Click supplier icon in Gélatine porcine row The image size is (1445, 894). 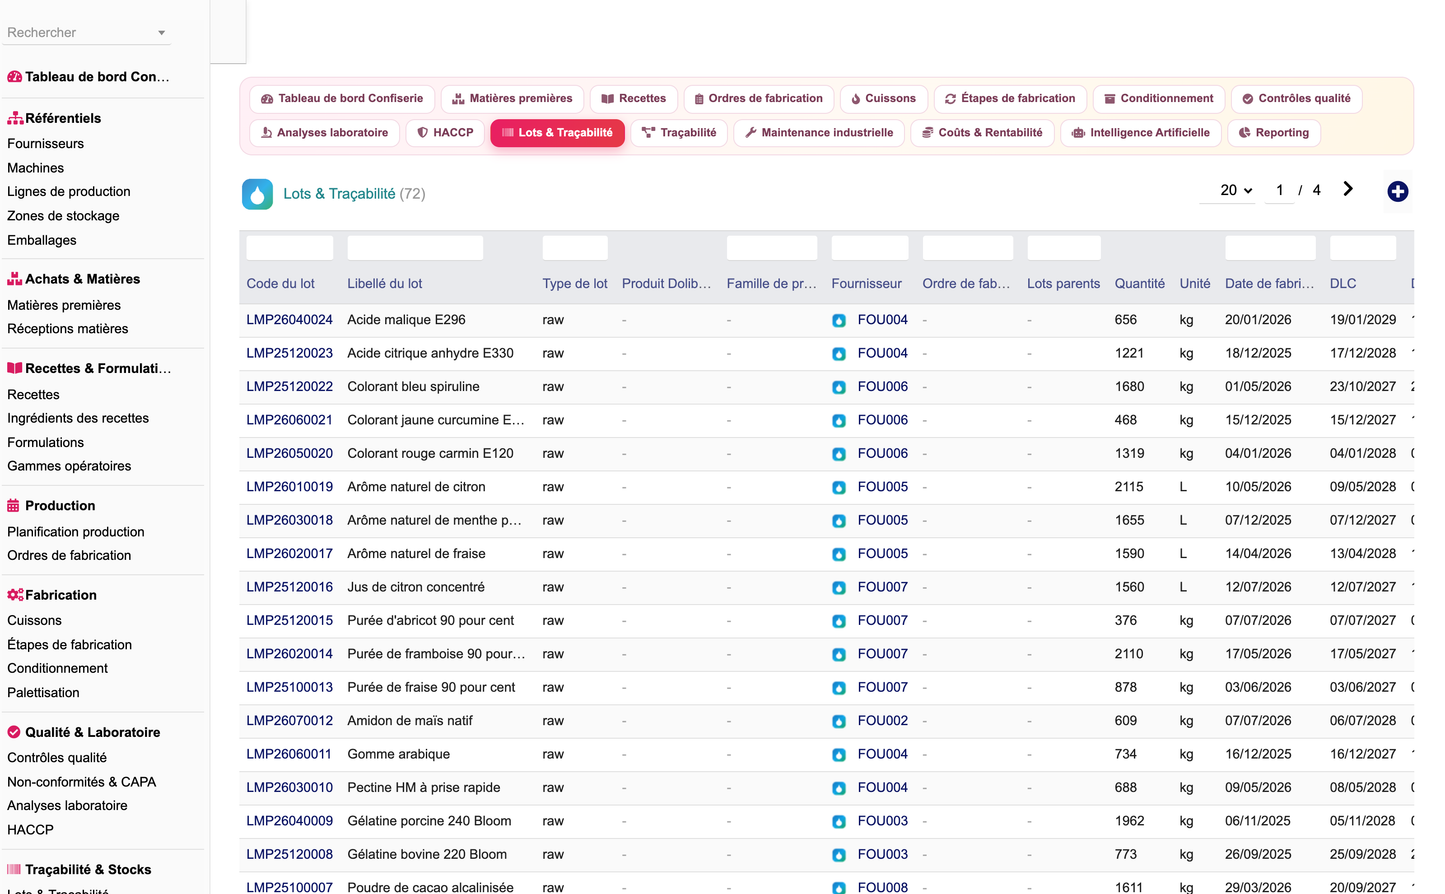click(x=839, y=822)
